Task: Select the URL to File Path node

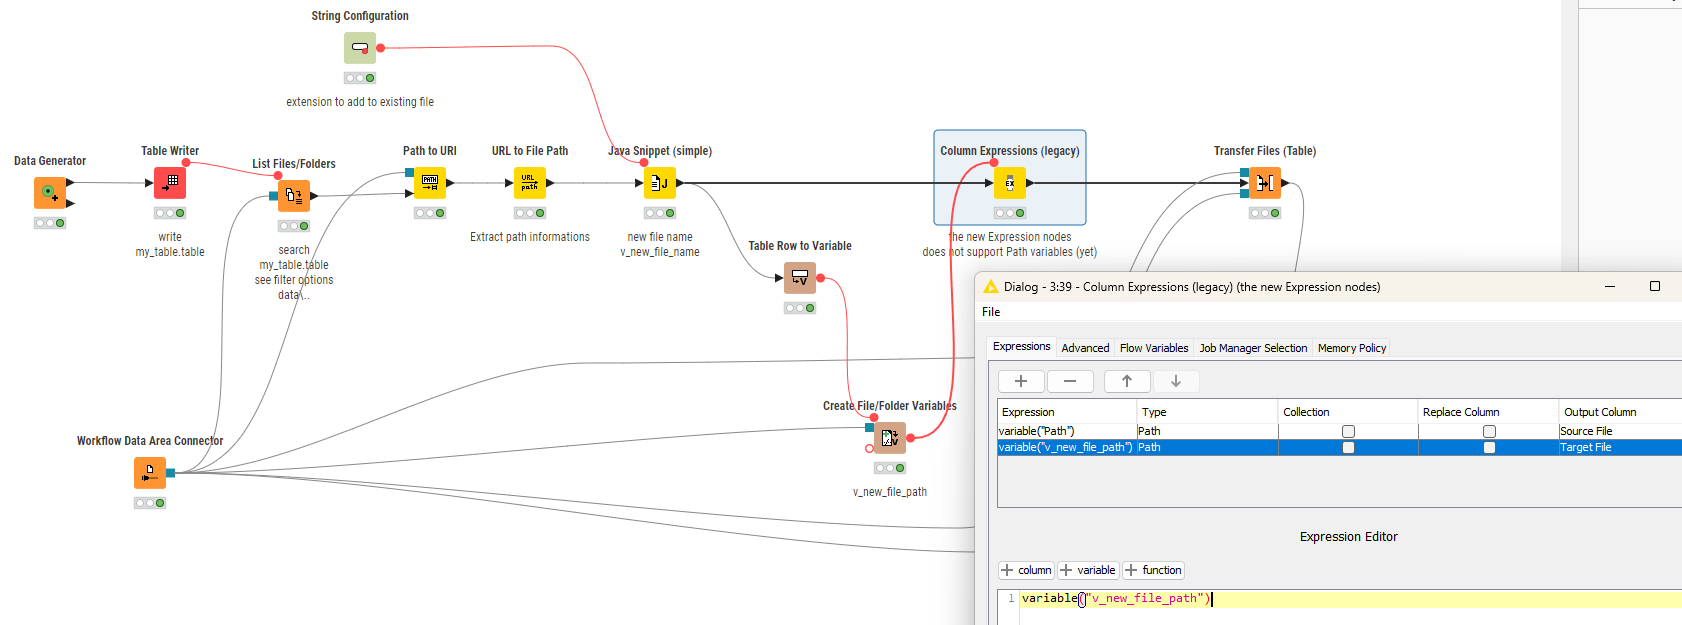Action: 530,183
